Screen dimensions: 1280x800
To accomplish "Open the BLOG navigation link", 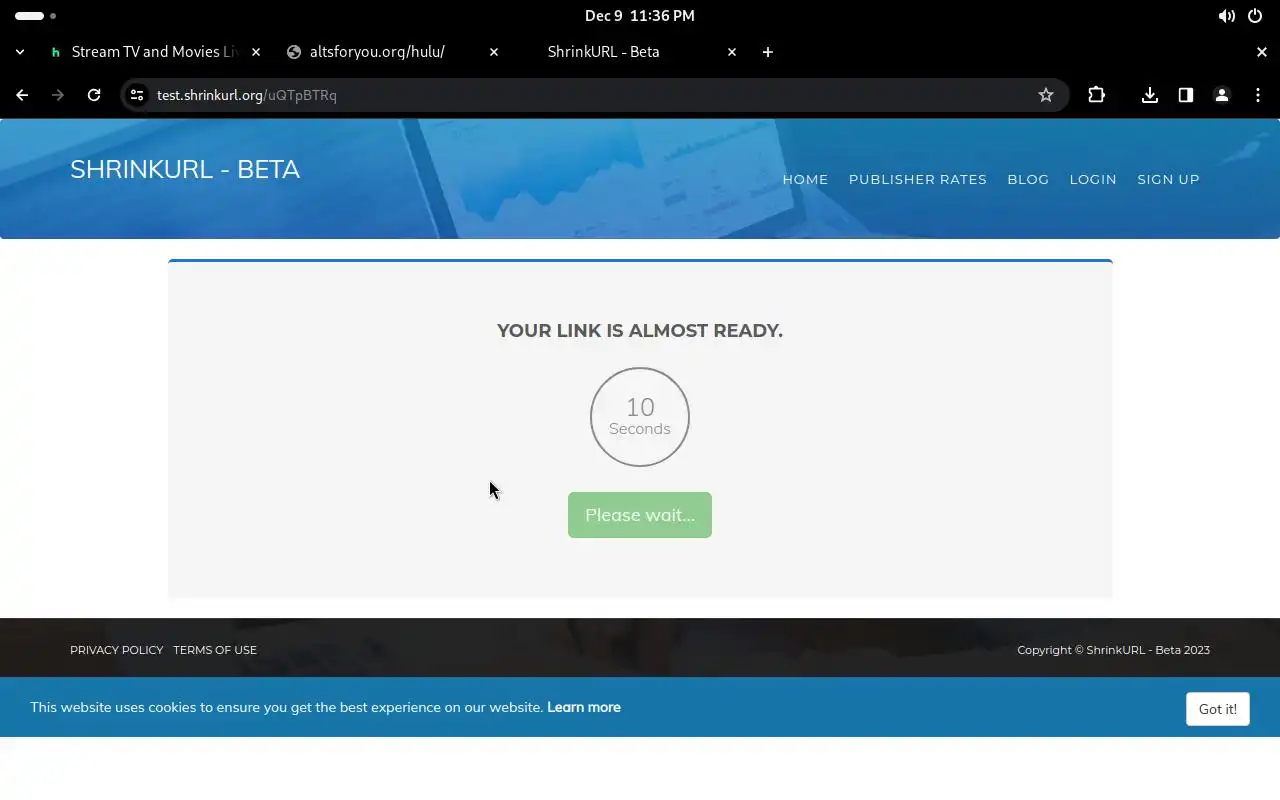I will pyautogui.click(x=1028, y=179).
